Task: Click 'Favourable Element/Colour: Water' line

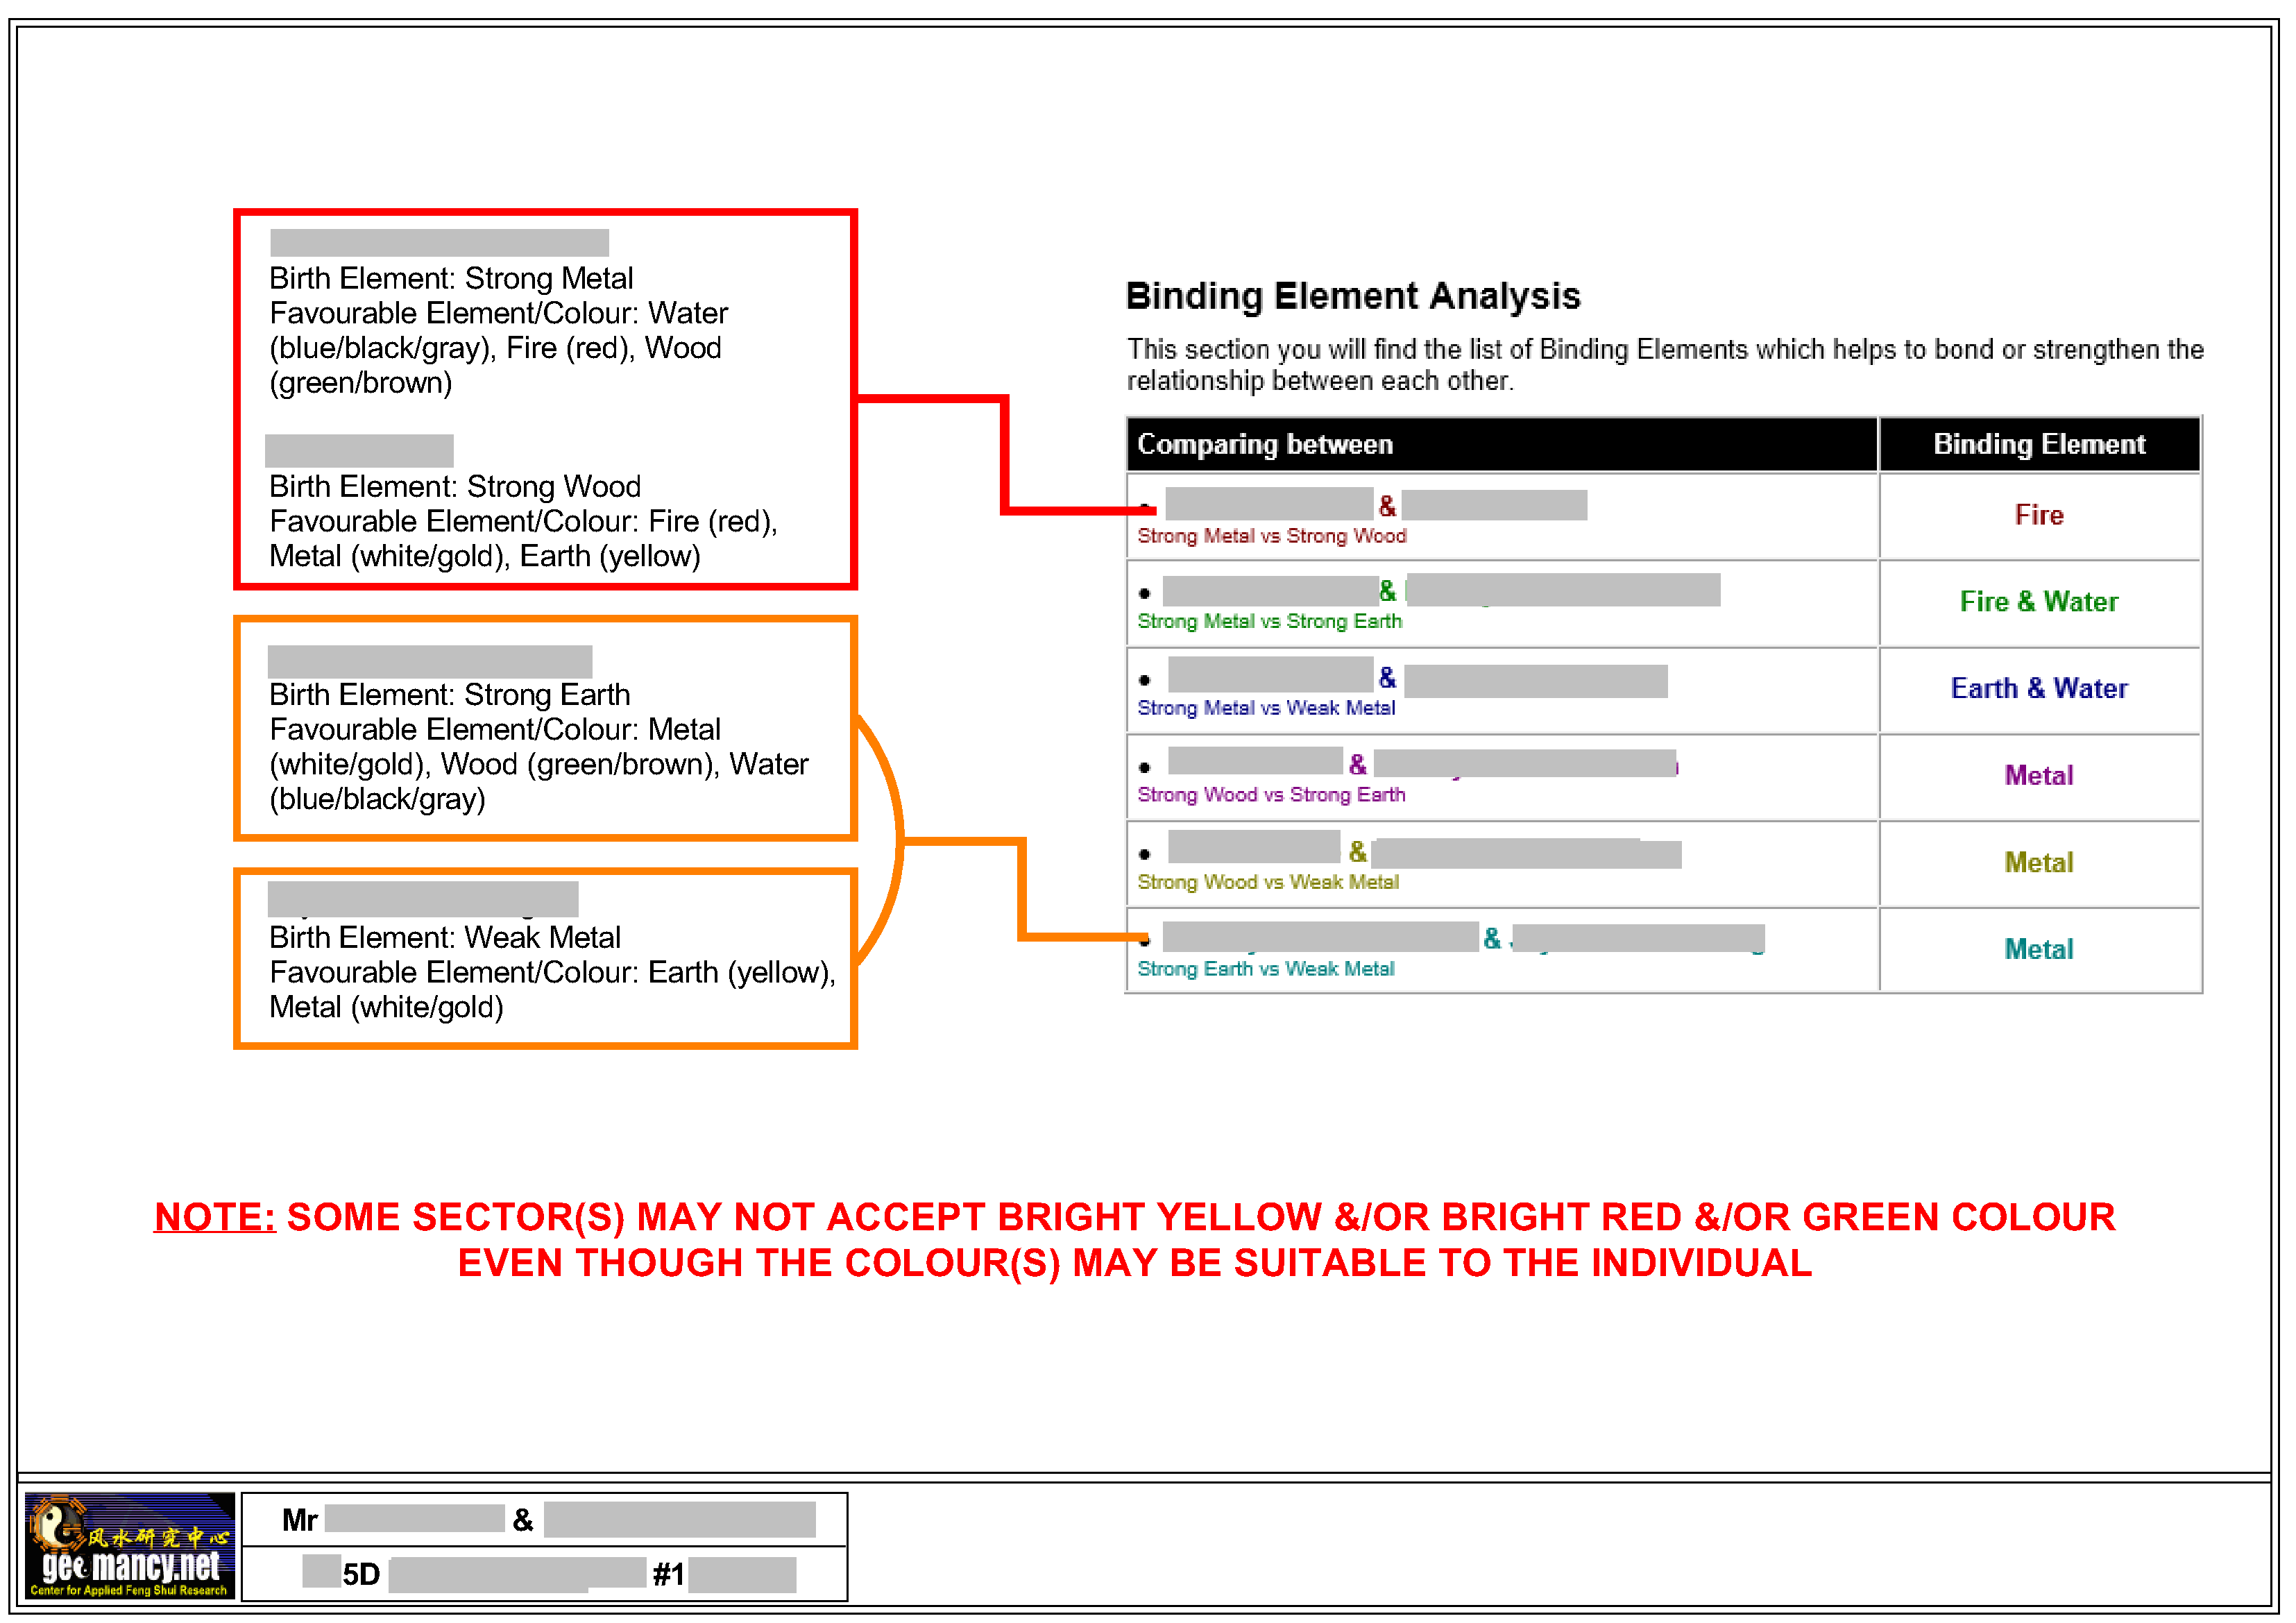Action: coord(498,313)
